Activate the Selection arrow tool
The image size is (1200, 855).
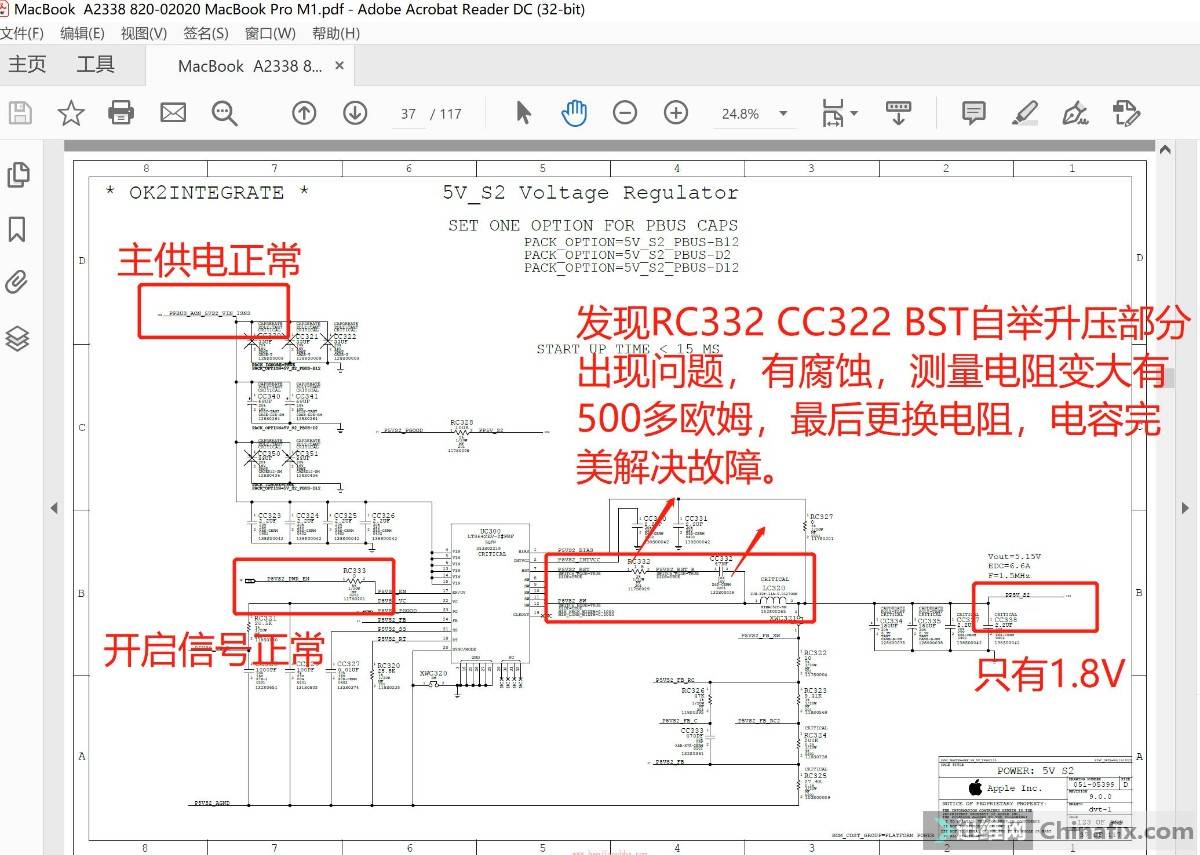click(x=523, y=113)
